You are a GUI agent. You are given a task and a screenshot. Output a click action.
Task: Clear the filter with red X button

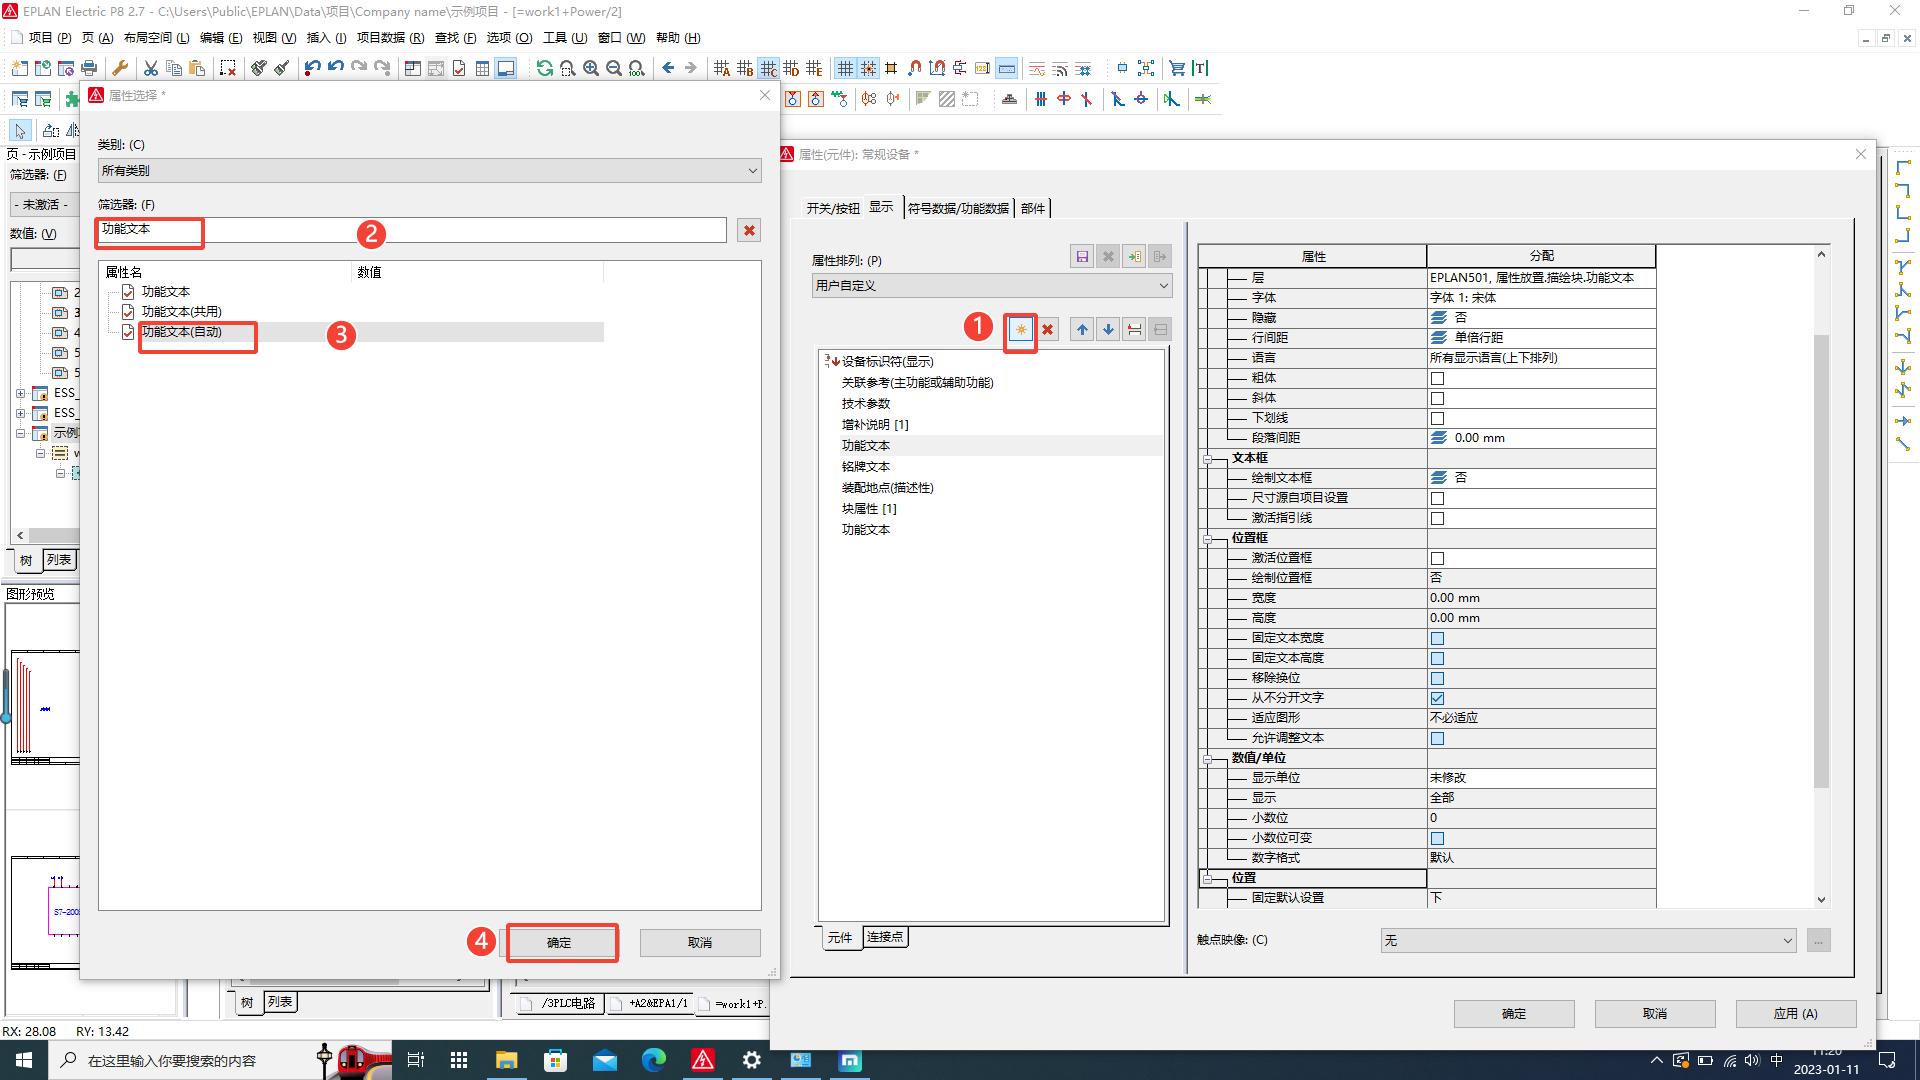749,231
